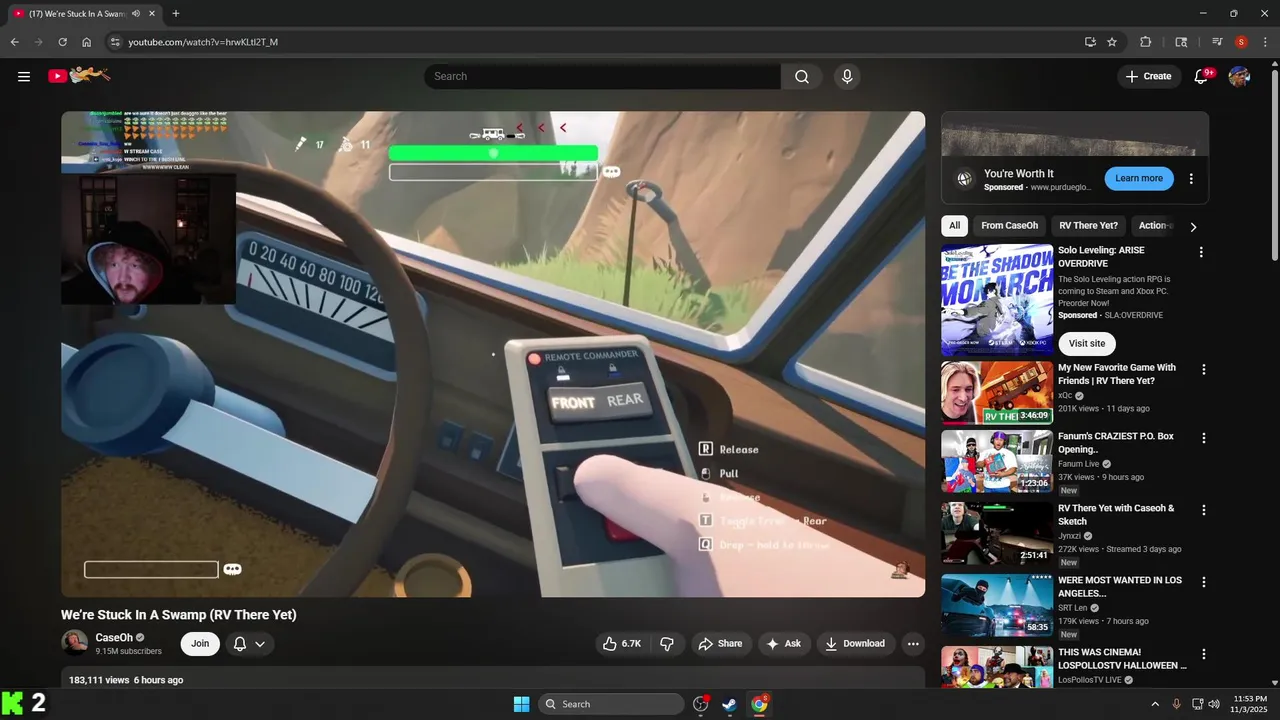Open options for the Purdue sponsored ad
This screenshot has width=1280, height=720.
point(1191,179)
